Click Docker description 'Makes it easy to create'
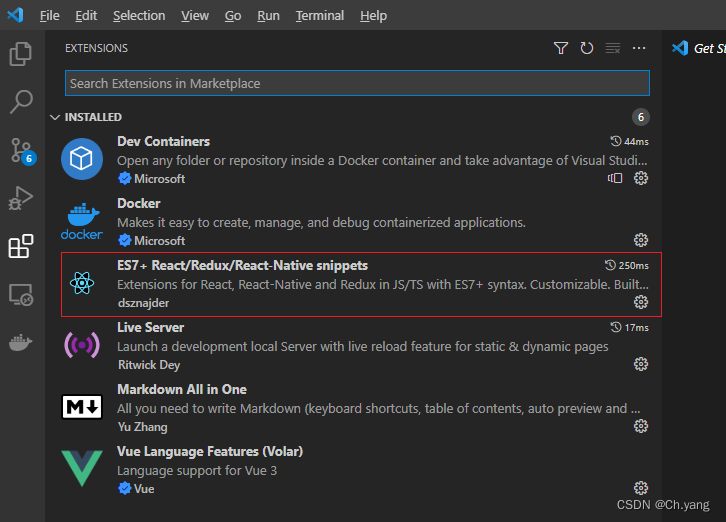 click(x=321, y=223)
